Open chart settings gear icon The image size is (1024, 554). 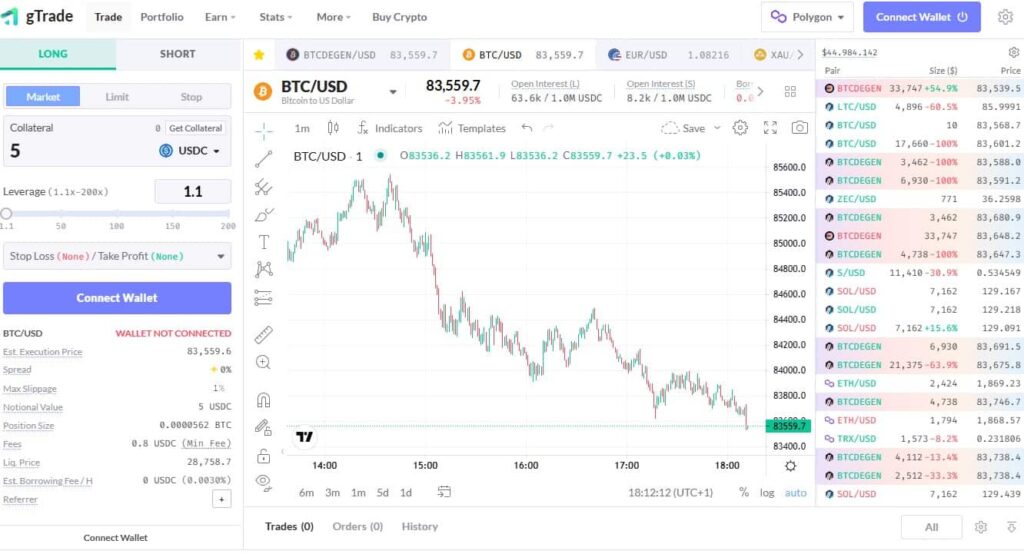740,128
